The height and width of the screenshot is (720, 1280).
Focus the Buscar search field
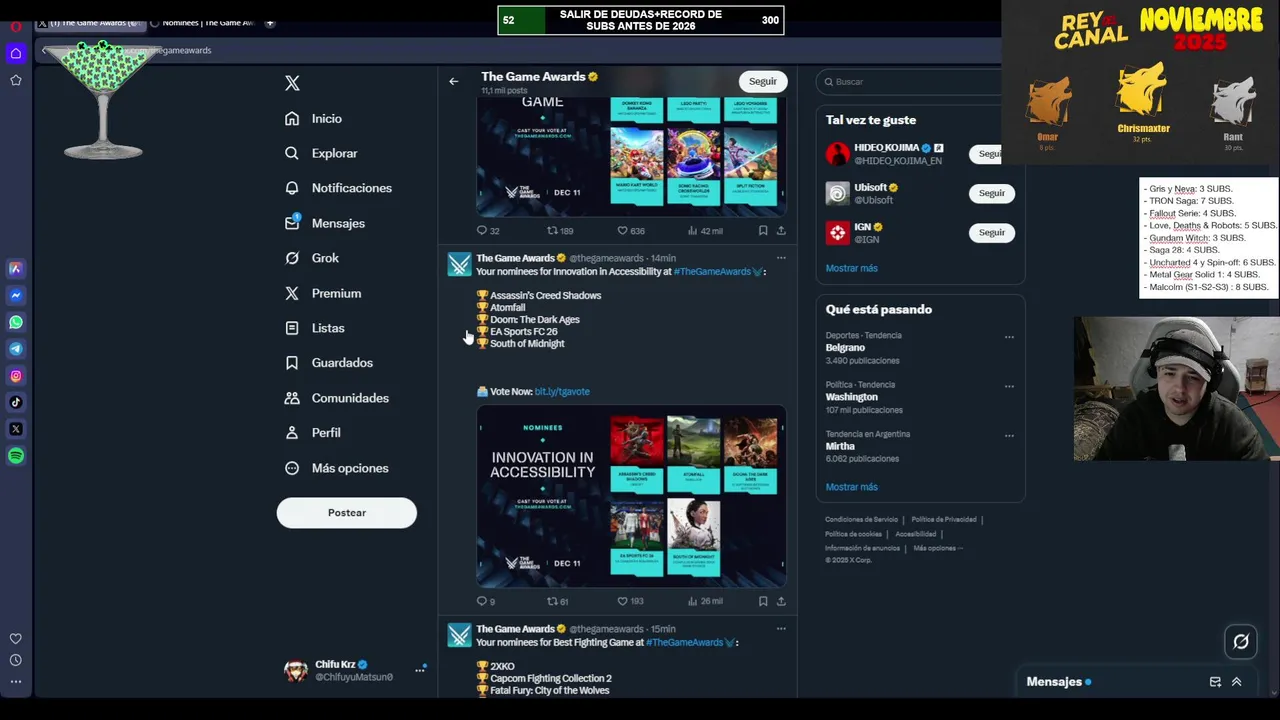click(x=910, y=82)
